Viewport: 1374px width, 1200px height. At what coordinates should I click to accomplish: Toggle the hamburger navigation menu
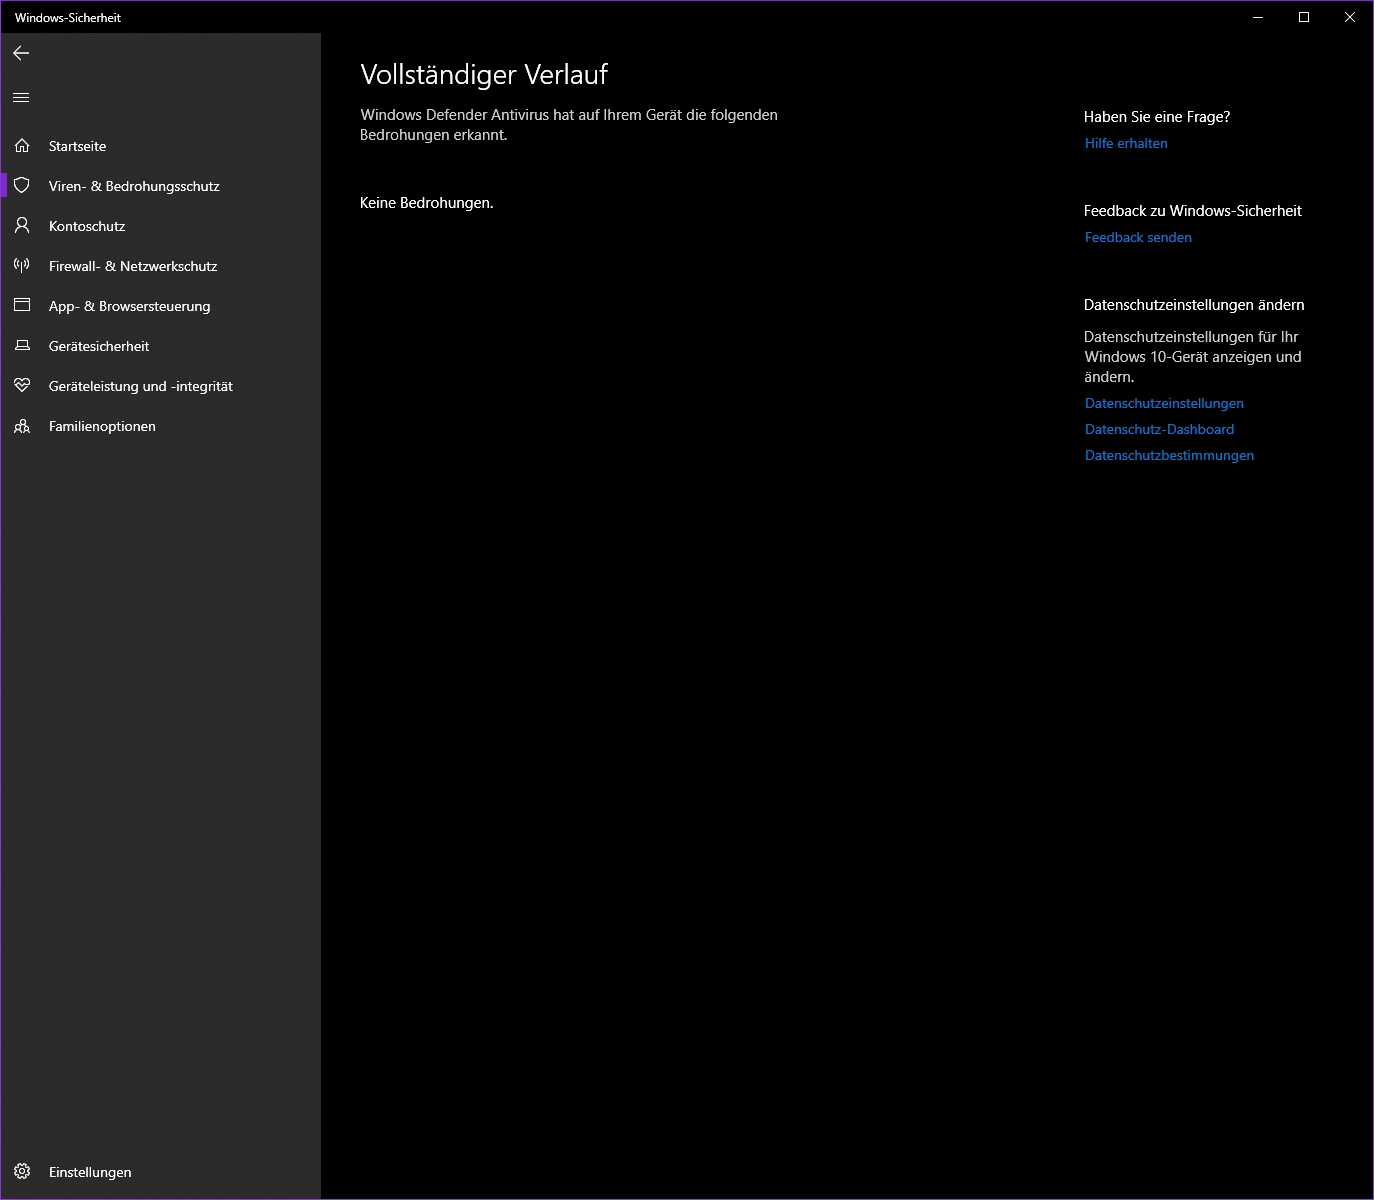click(x=21, y=97)
